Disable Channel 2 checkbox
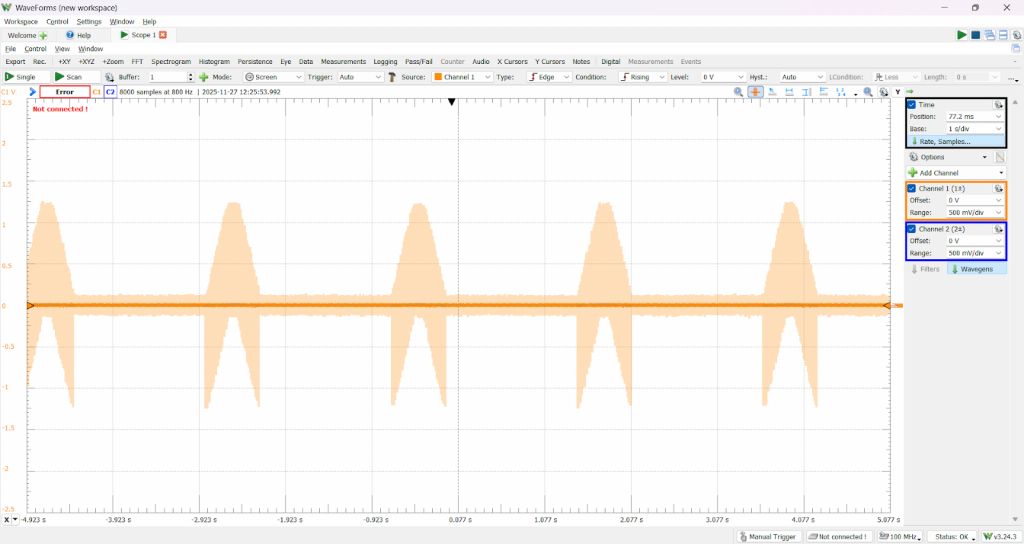Image resolution: width=1024 pixels, height=544 pixels. [912, 229]
